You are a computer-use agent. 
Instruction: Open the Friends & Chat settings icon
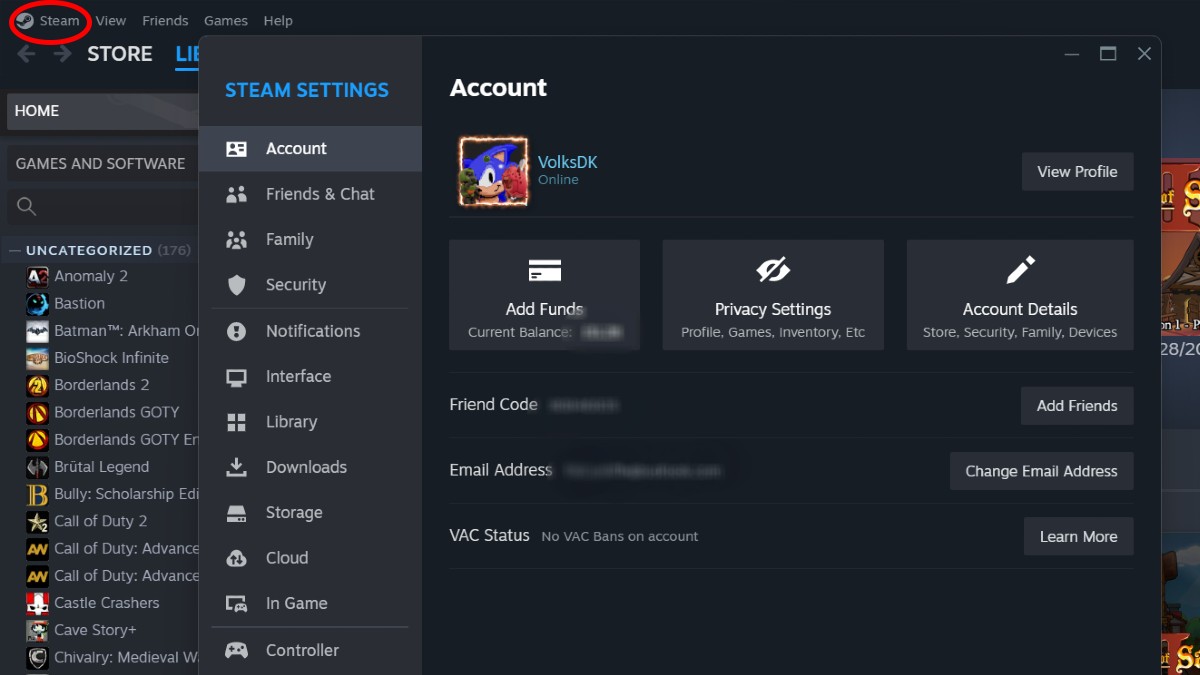tap(236, 194)
